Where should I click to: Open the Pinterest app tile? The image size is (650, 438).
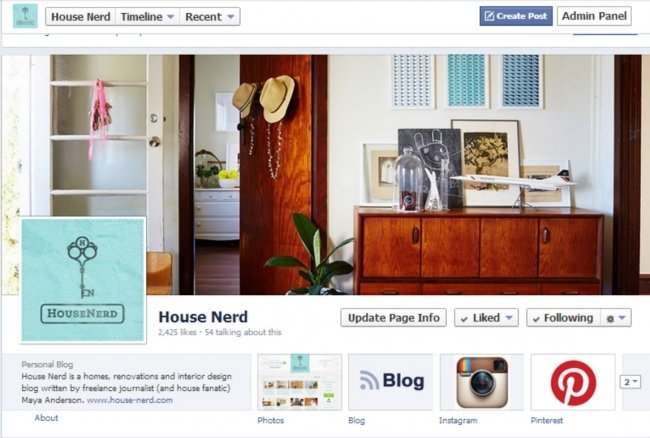[573, 382]
